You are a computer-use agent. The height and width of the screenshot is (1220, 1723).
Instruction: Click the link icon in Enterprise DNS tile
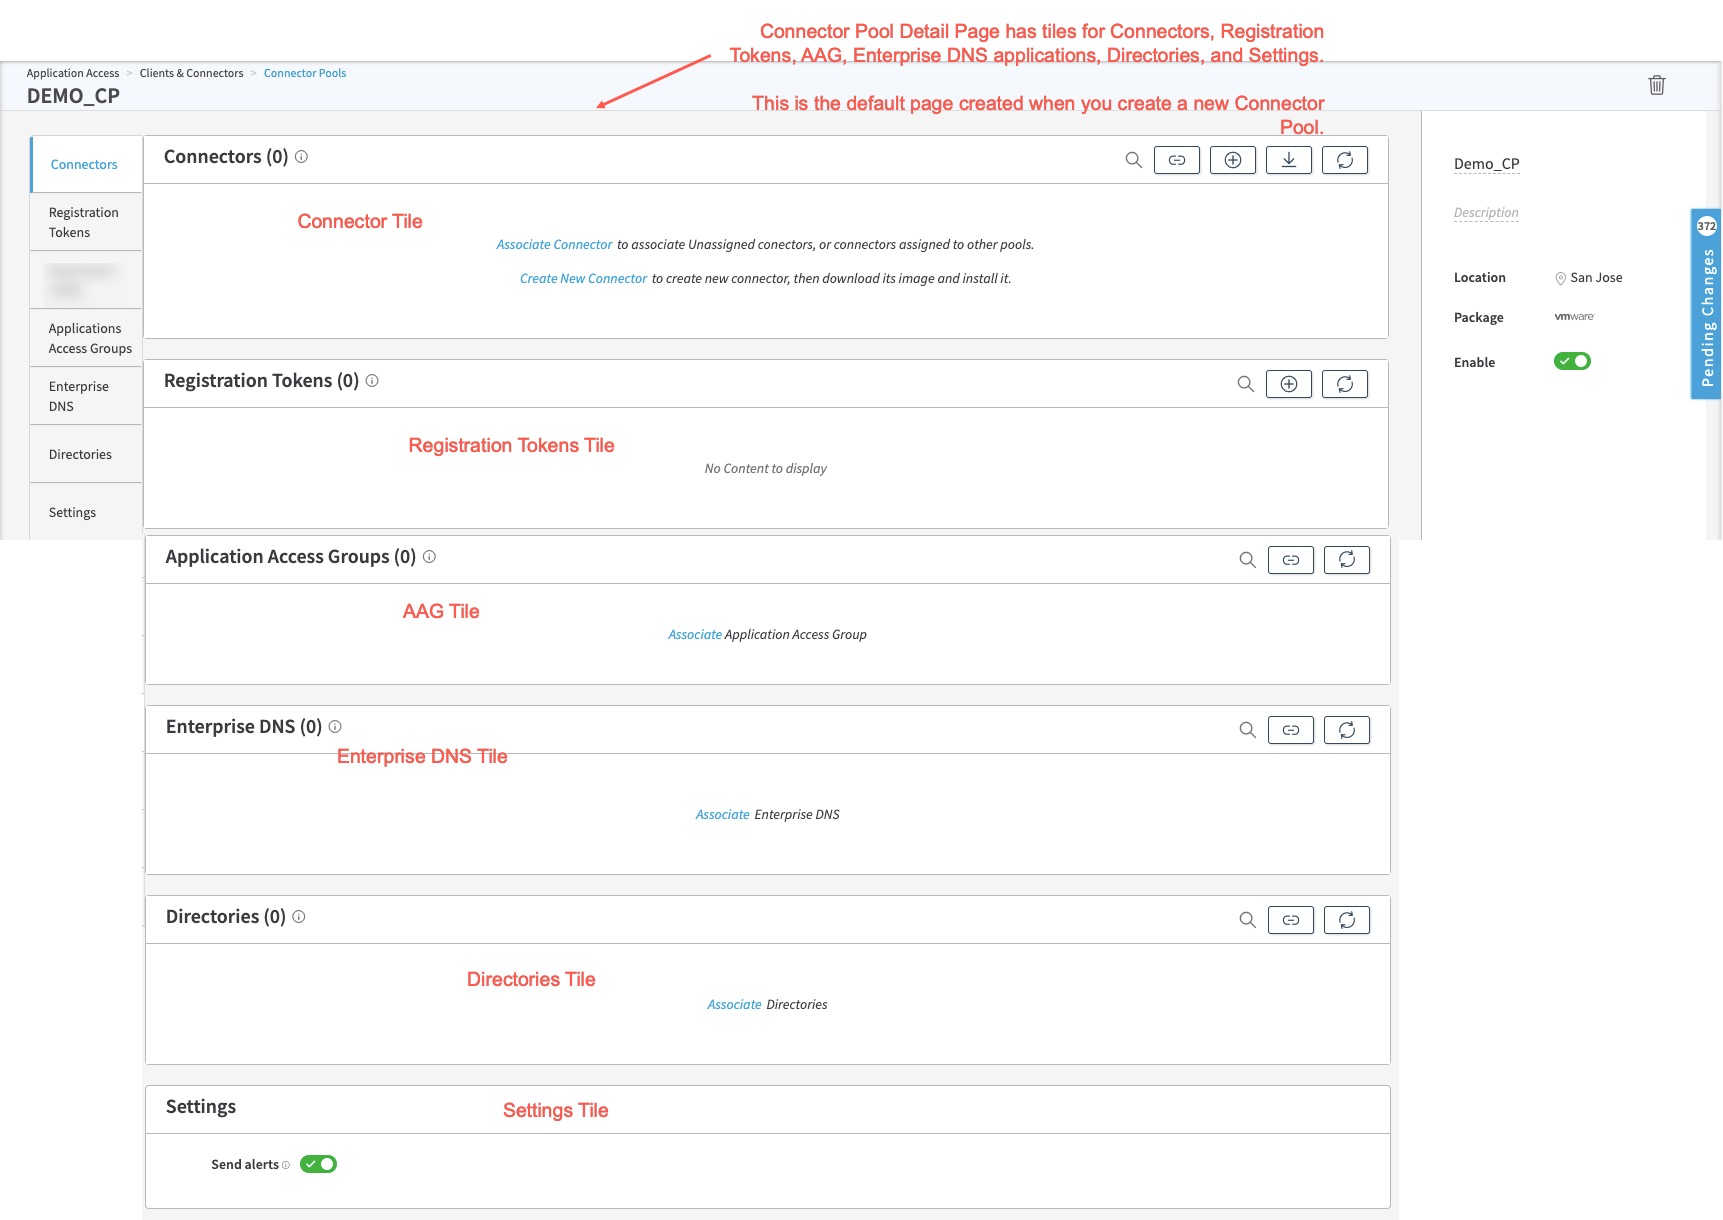(x=1291, y=730)
